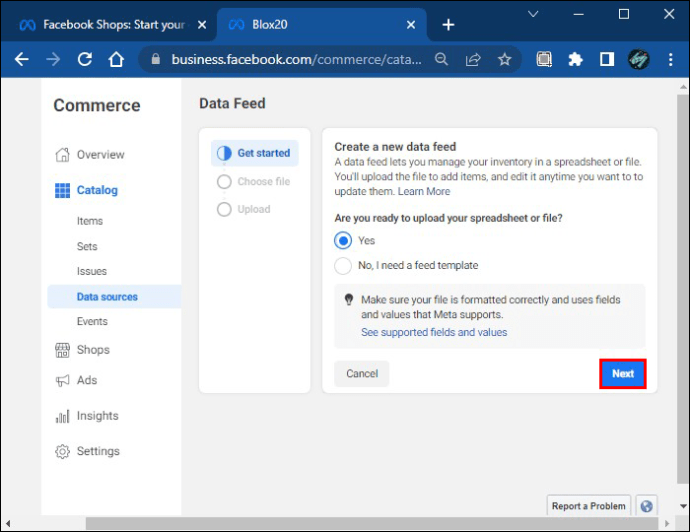
Task: Open the Insights section
Action: tap(97, 416)
